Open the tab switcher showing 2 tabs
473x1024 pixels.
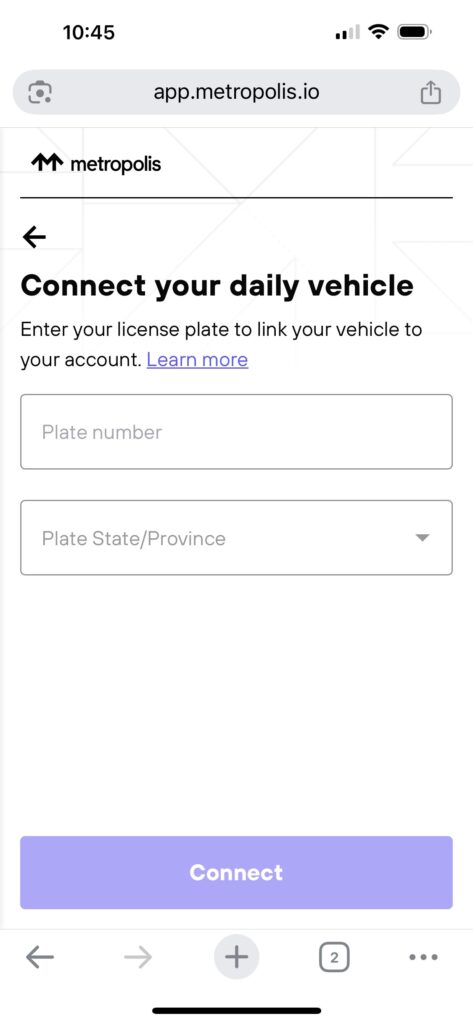334,958
